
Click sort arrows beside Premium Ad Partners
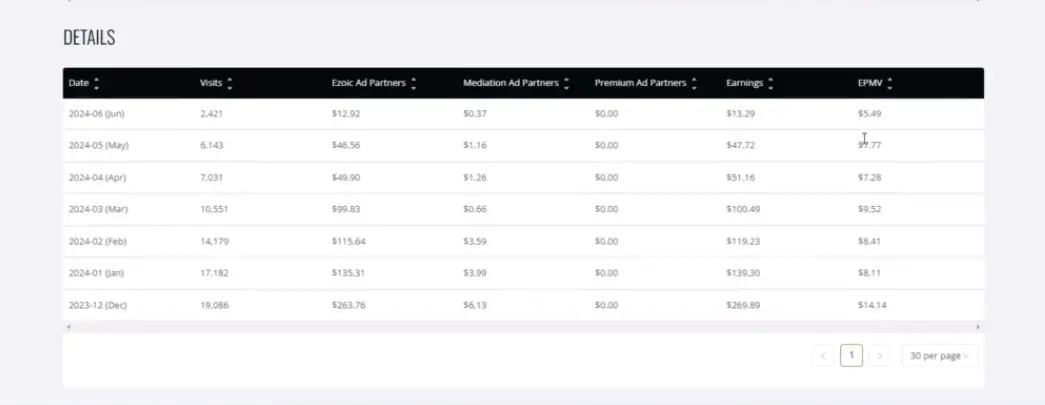[694, 83]
